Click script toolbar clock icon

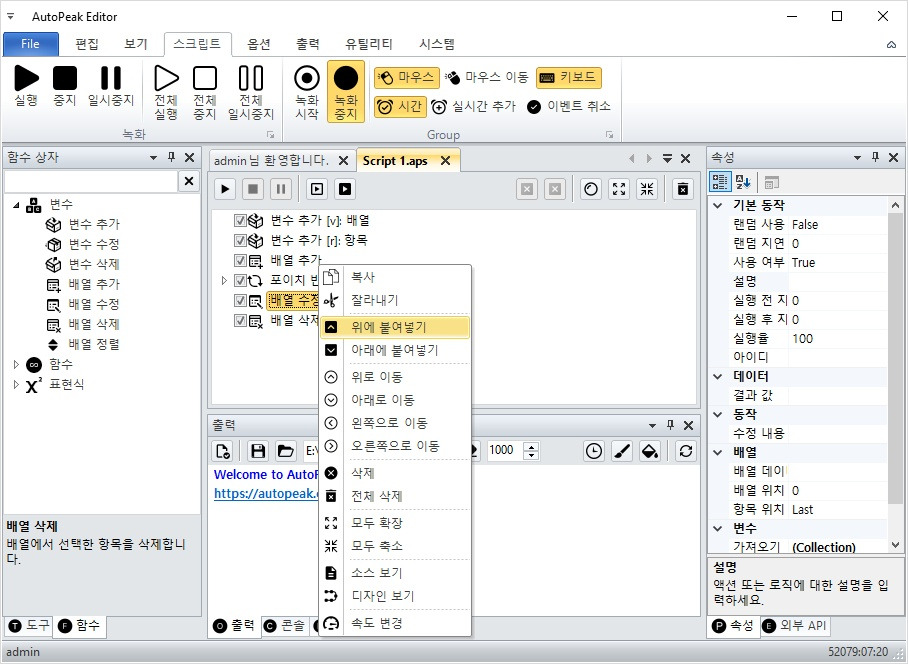click(591, 189)
